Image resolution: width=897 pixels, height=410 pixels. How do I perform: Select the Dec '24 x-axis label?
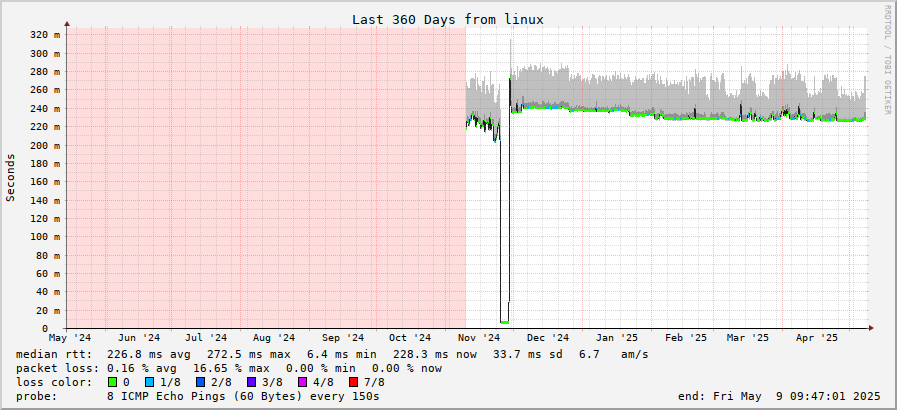(549, 338)
